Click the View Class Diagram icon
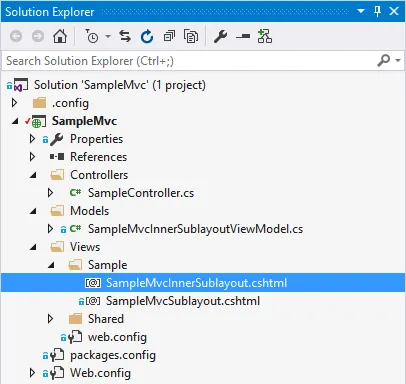 coord(265,36)
